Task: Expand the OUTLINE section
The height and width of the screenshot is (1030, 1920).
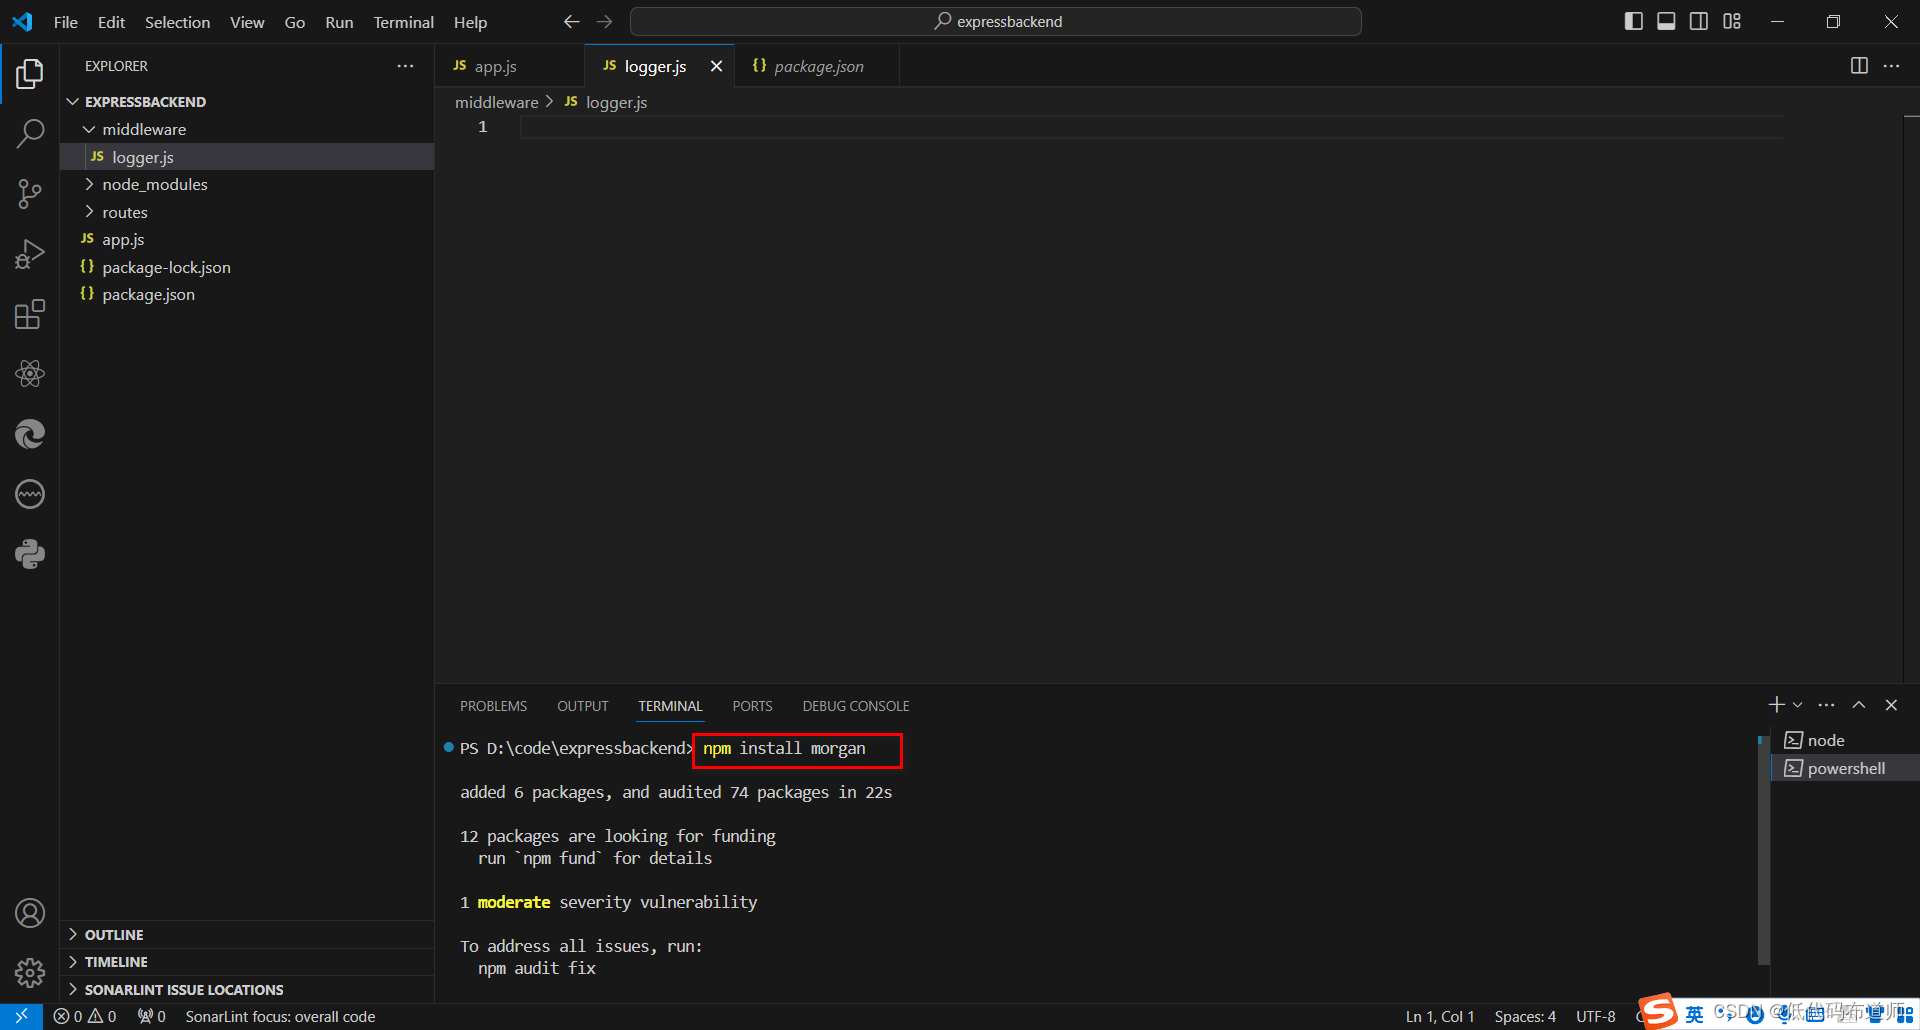Action: coord(114,934)
